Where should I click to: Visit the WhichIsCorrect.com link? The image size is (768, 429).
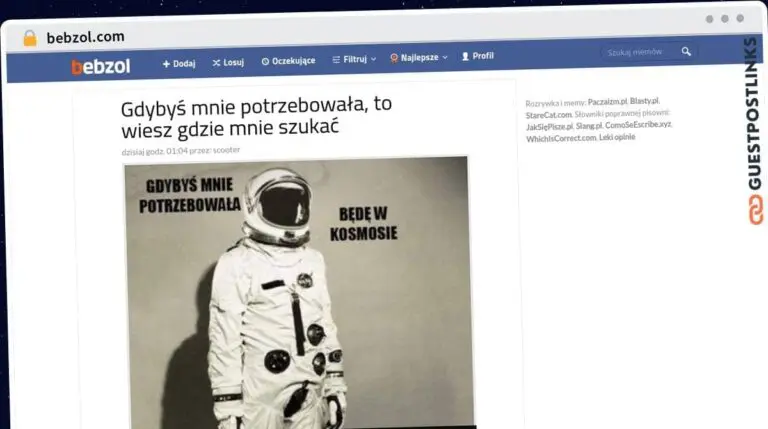[x=561, y=139]
